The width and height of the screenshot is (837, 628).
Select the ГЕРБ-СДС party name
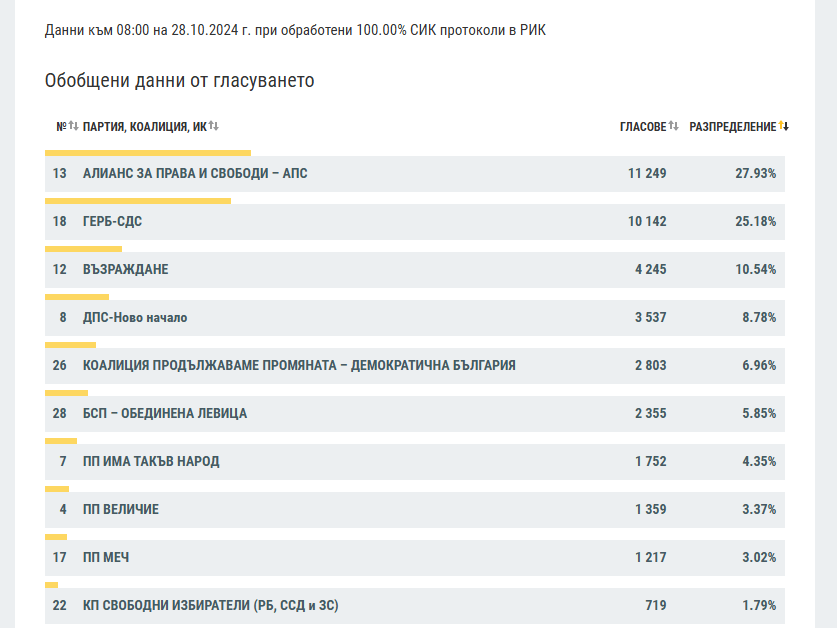(112, 222)
